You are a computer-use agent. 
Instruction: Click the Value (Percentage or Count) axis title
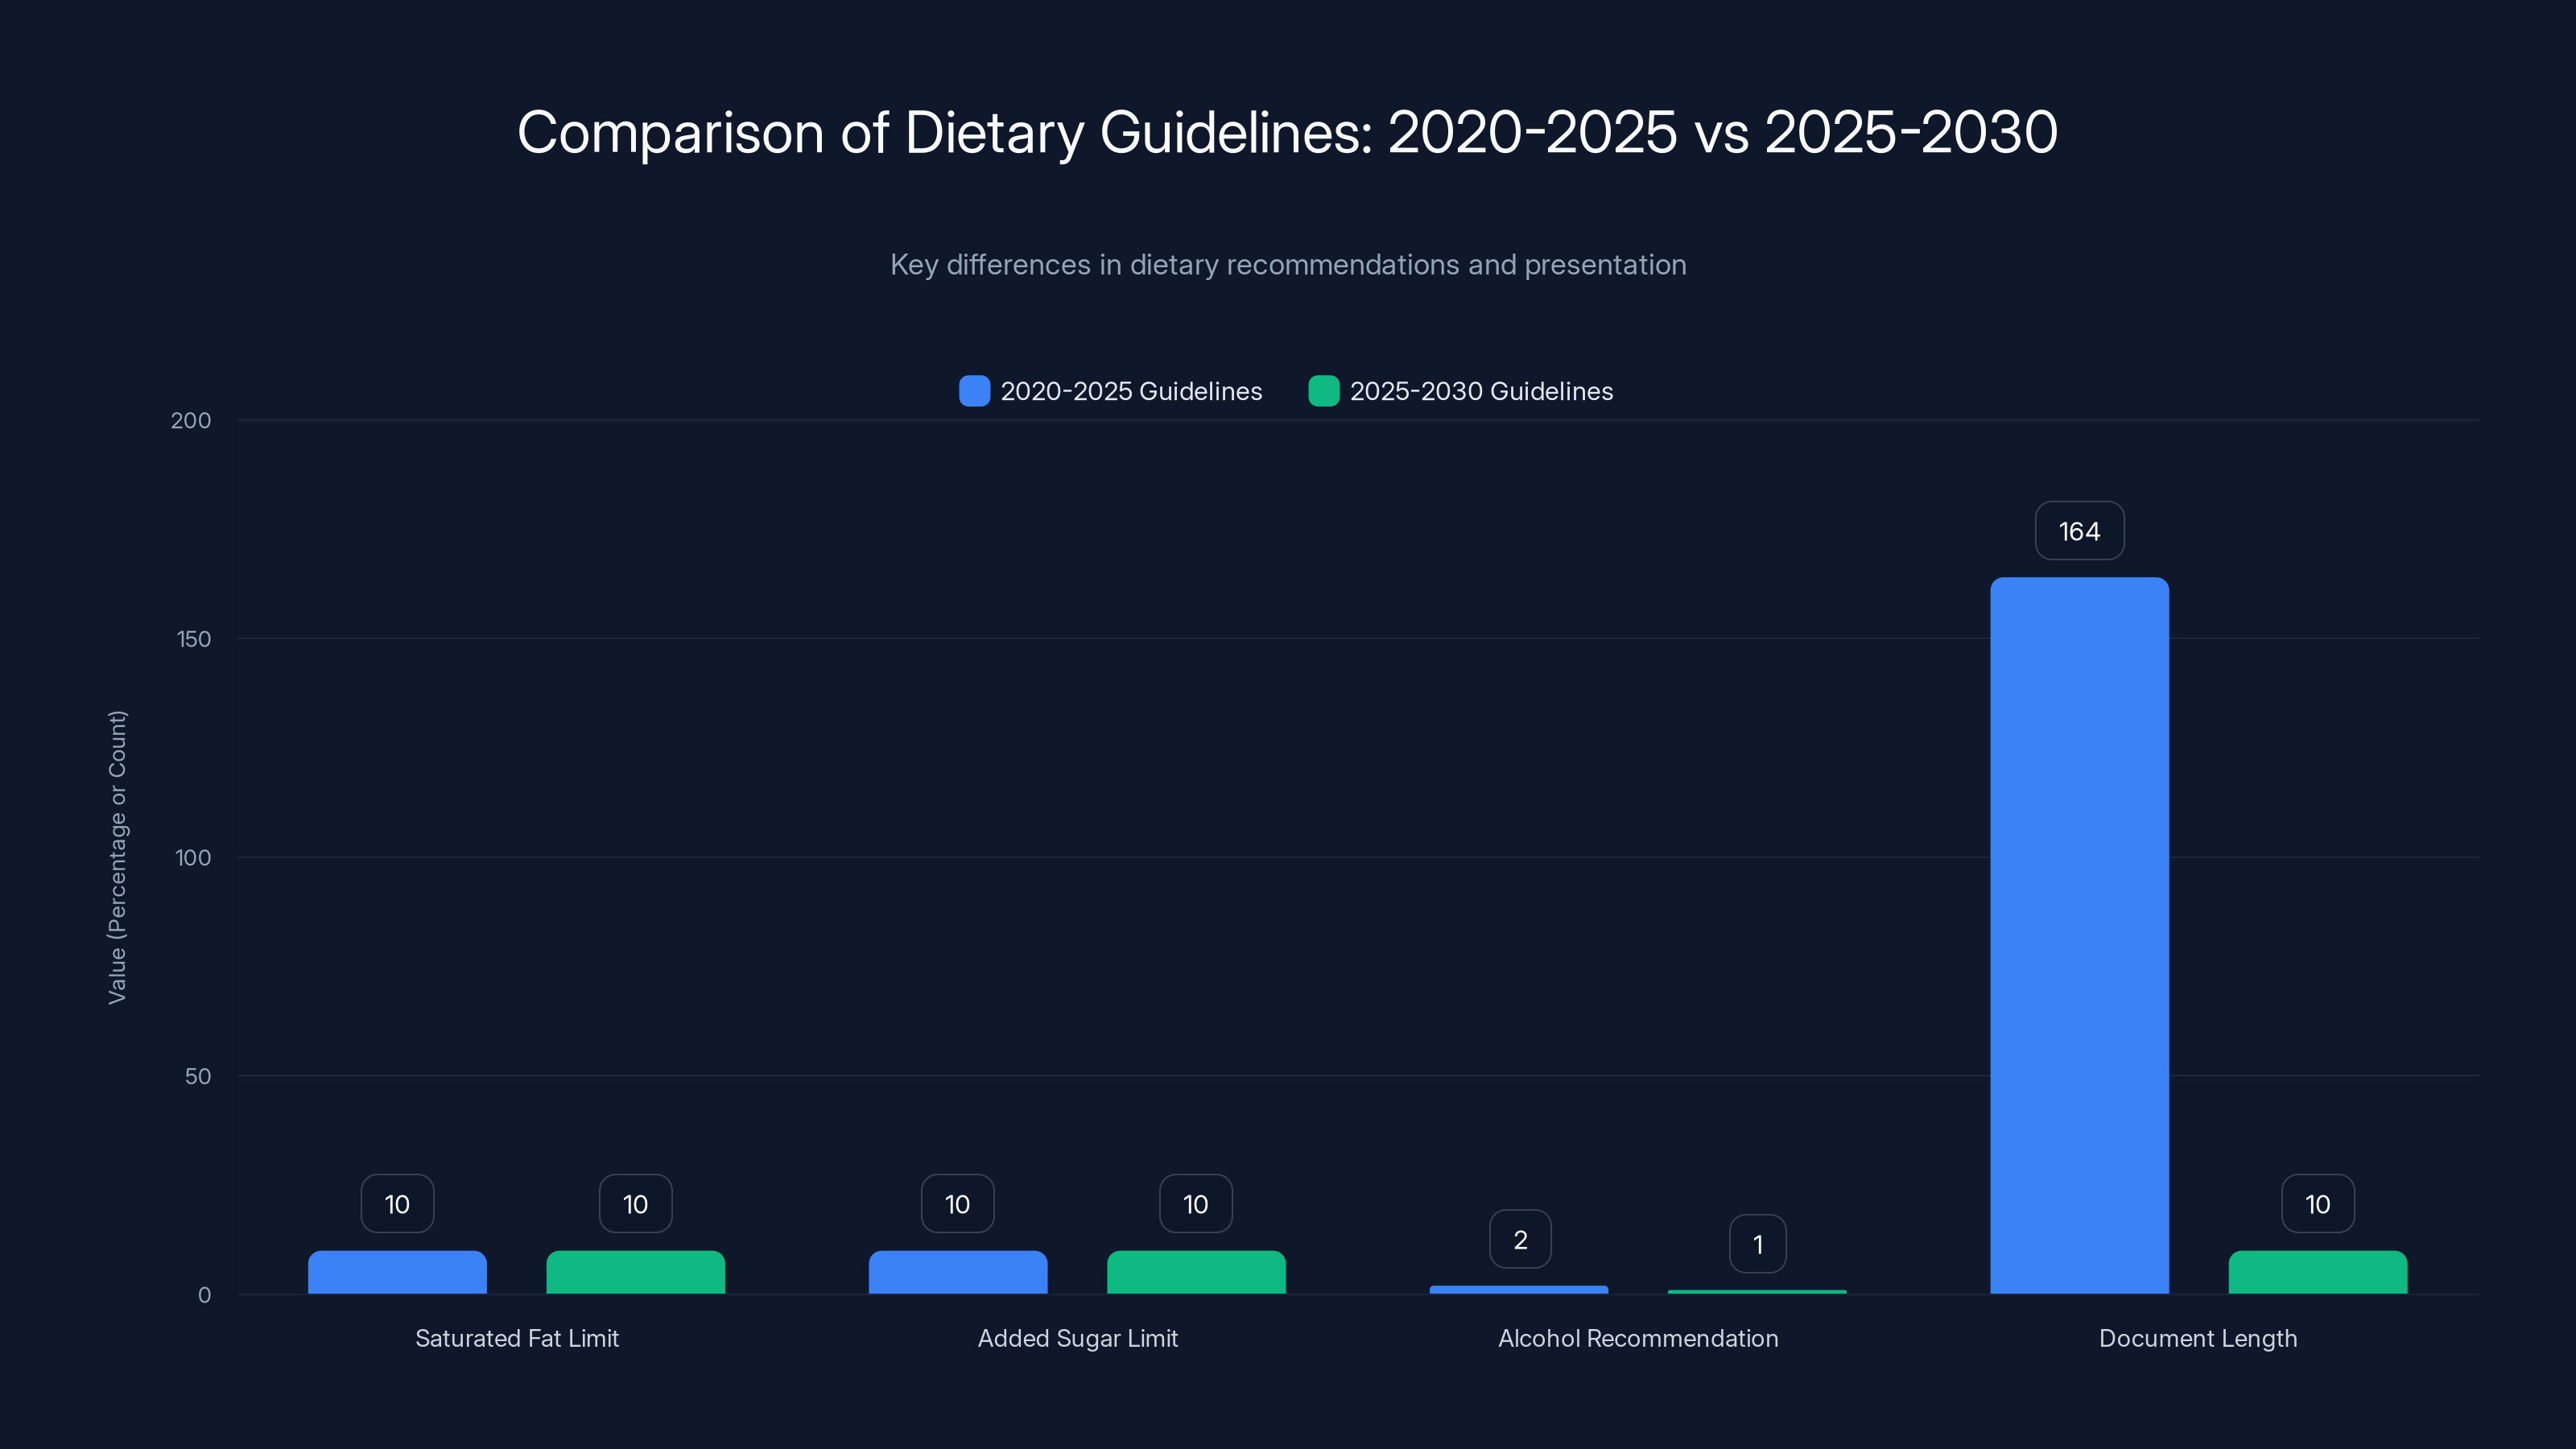pos(117,857)
